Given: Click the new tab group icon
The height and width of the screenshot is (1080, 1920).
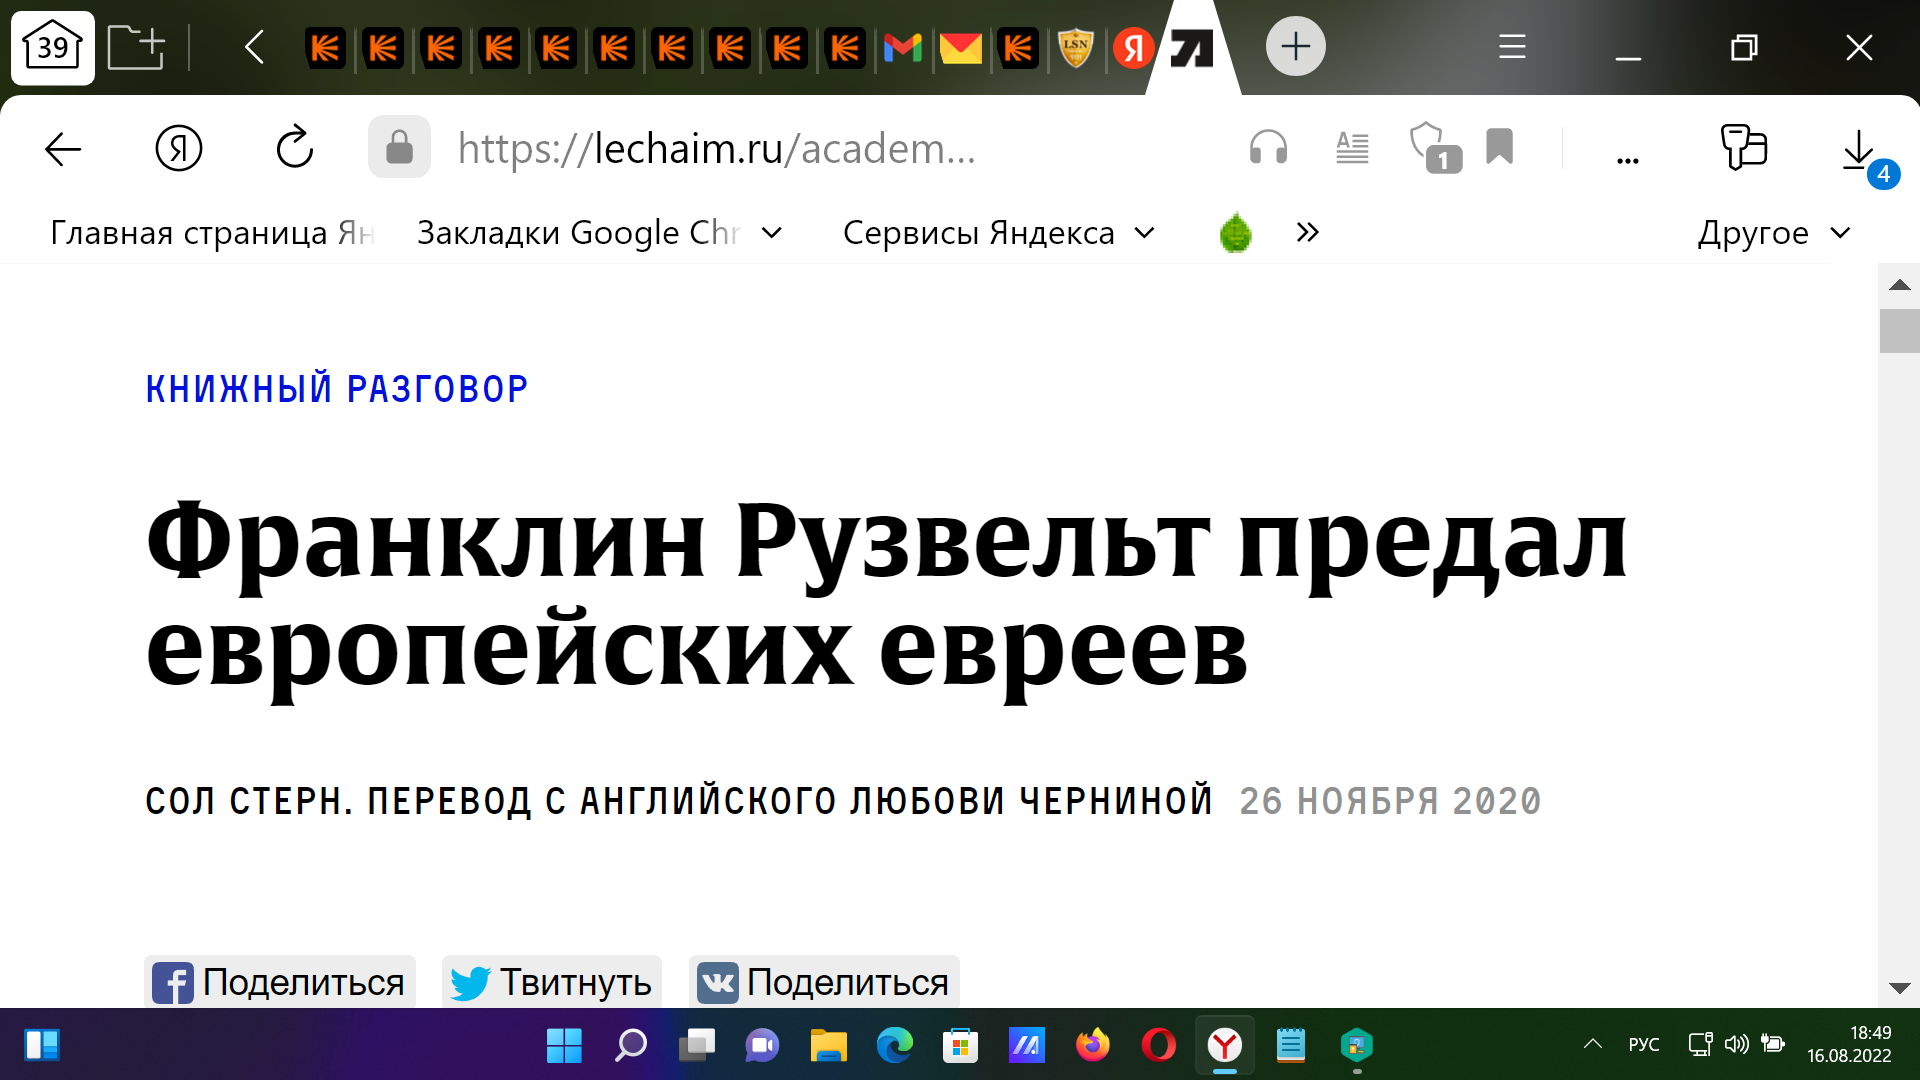Looking at the screenshot, I should pyautogui.click(x=135, y=47).
